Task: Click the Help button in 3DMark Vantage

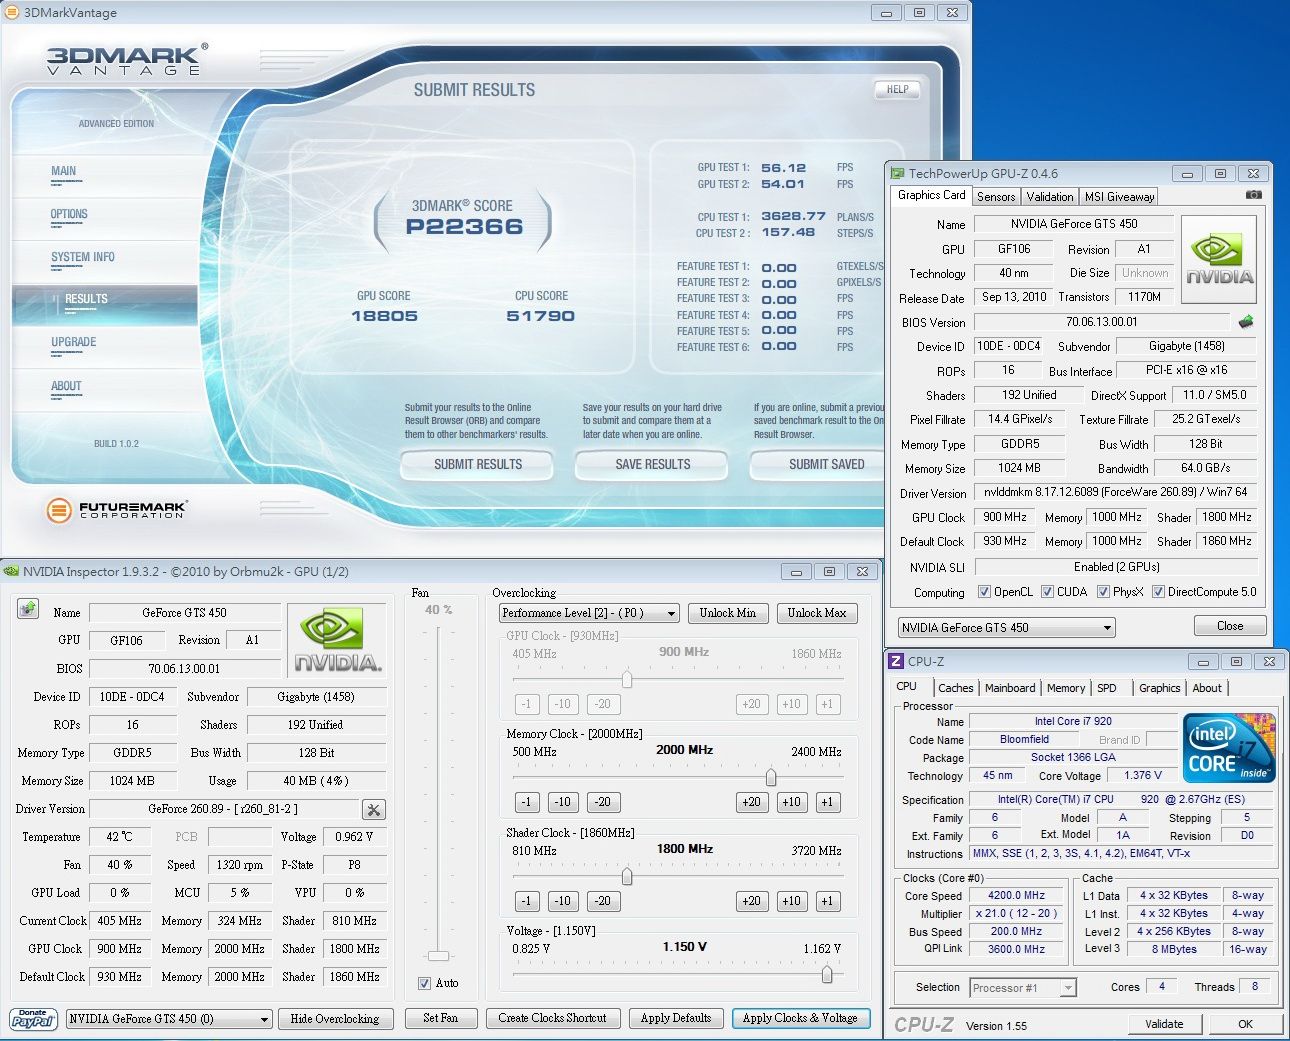Action: point(897,89)
